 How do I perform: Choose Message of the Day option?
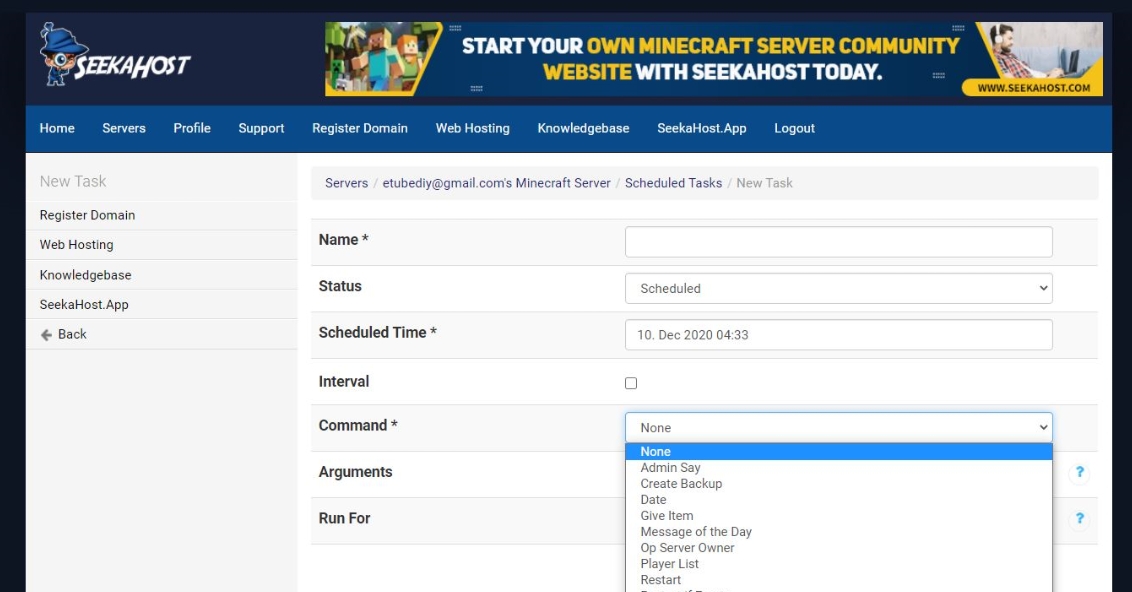[838, 532]
